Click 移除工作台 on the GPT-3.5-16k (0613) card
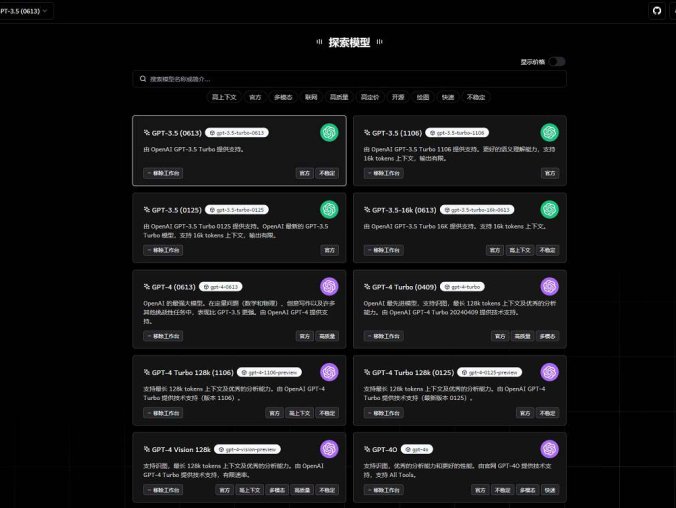676x508 pixels. pyautogui.click(x=384, y=250)
